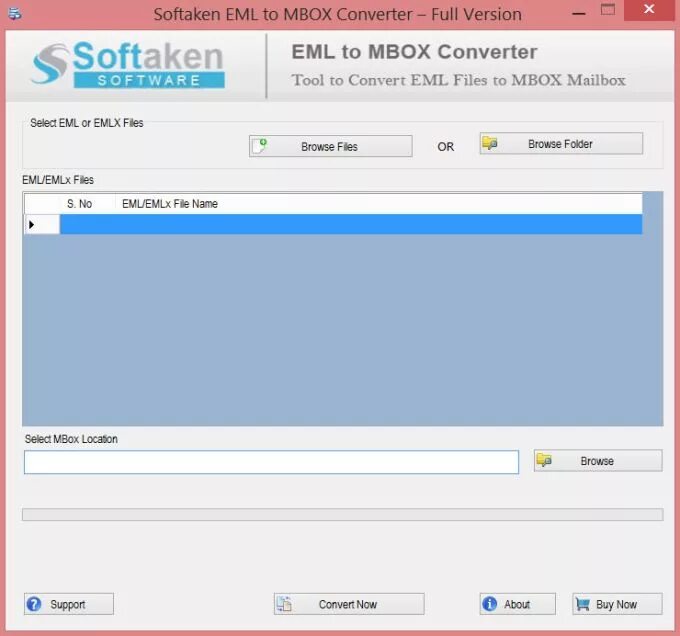
Task: Click the Select EML or EMLX Files label
Action: (87, 123)
